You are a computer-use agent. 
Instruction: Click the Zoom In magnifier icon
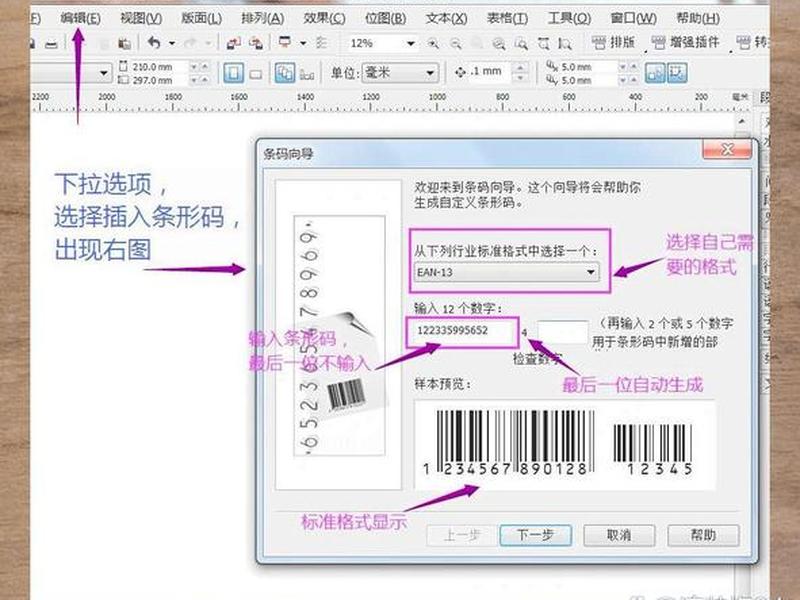[433, 44]
